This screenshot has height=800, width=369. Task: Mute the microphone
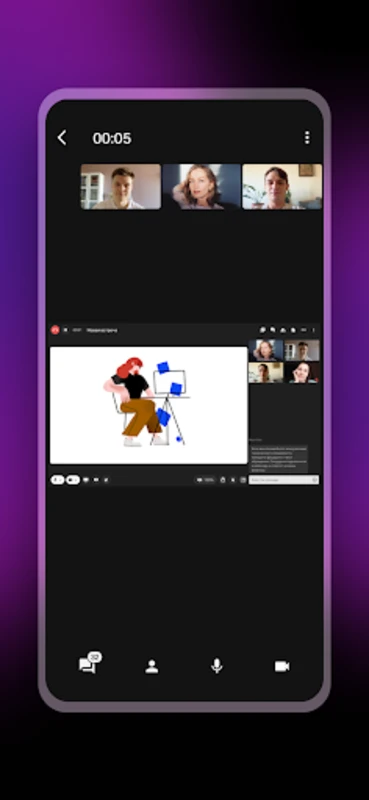coord(217,666)
